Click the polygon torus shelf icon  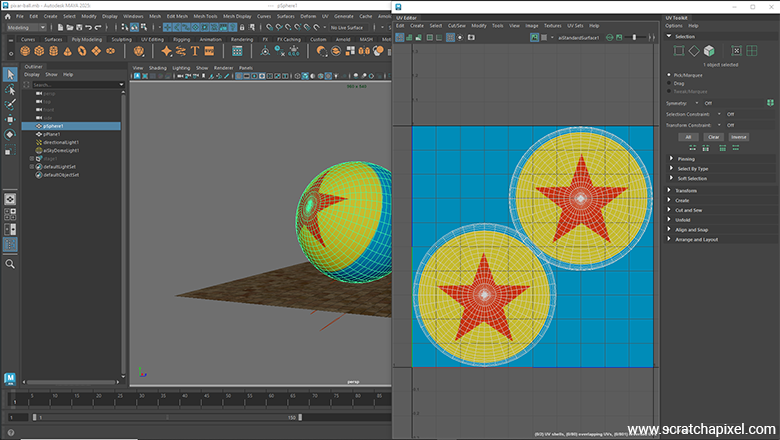coord(82,51)
